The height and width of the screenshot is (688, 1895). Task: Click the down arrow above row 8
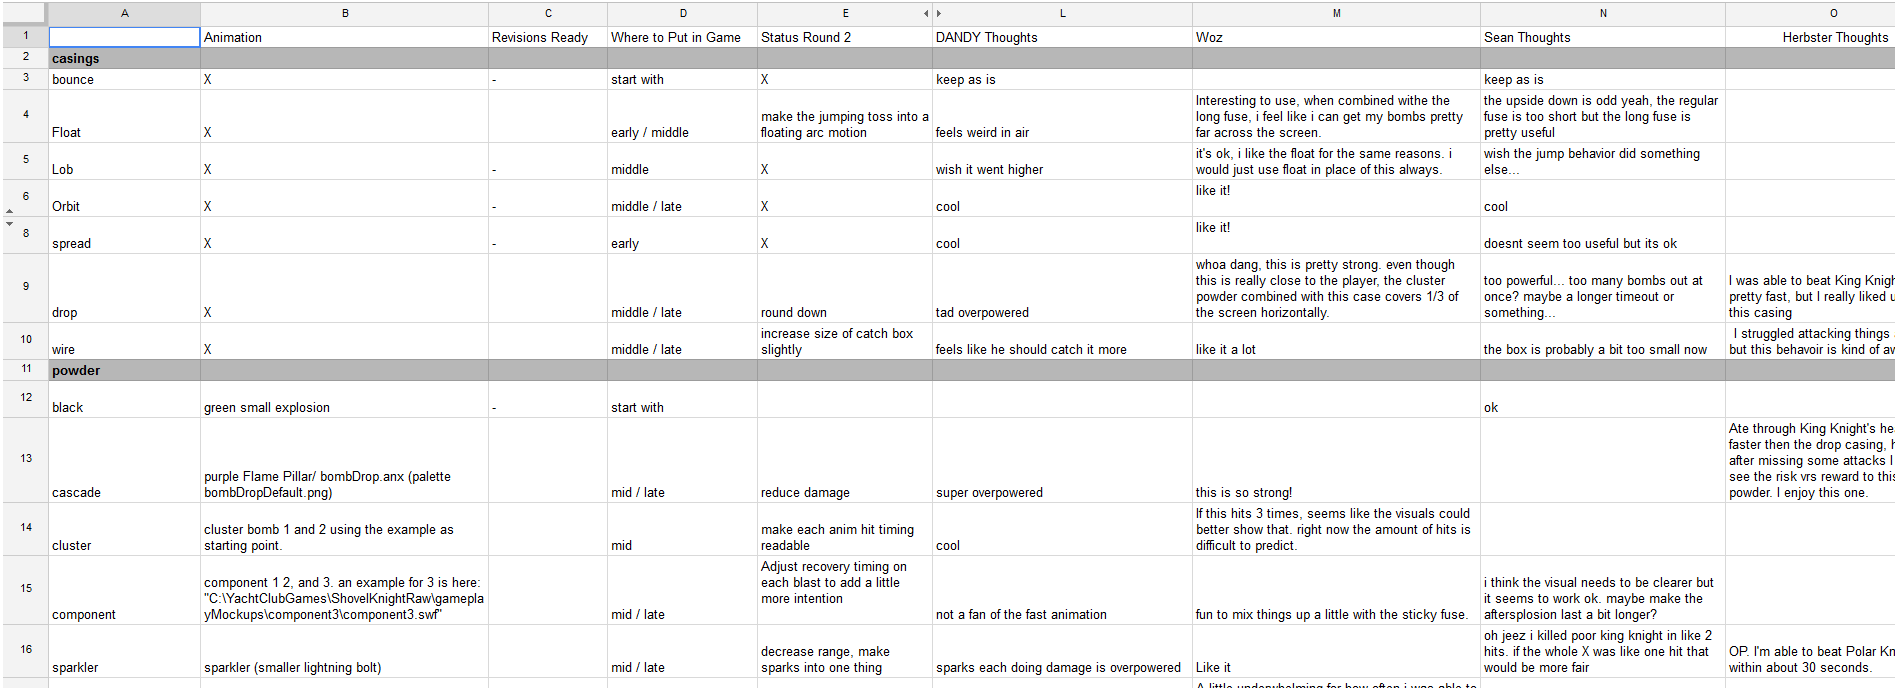(x=10, y=224)
